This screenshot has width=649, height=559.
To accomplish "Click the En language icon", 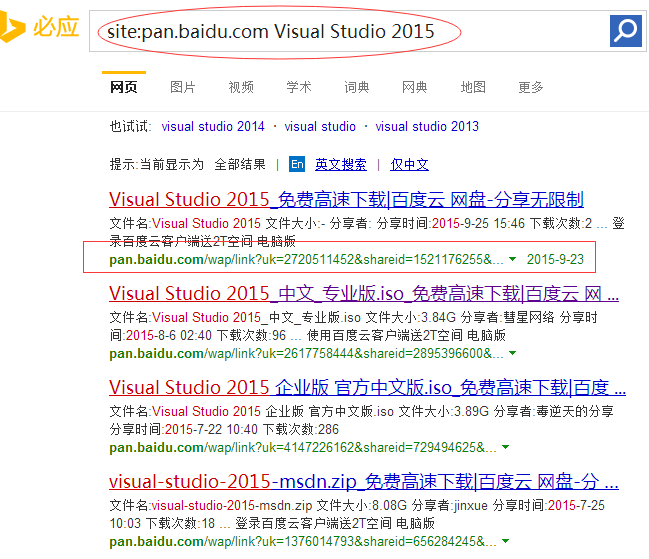I will point(297,164).
